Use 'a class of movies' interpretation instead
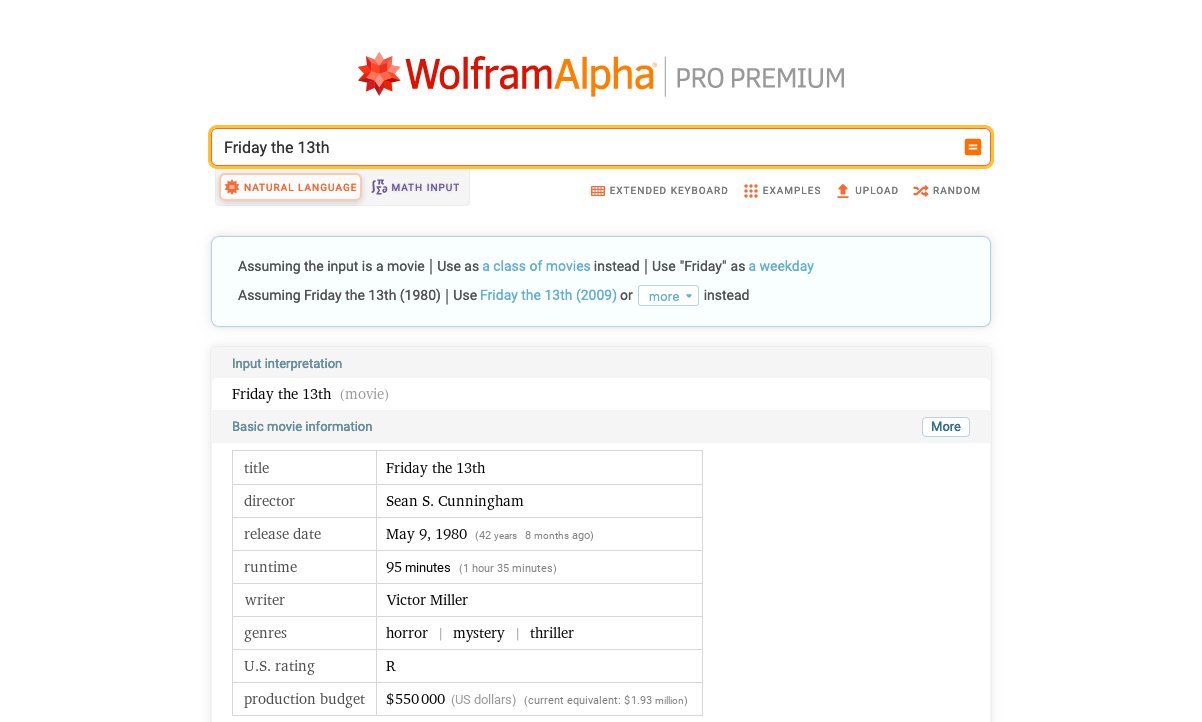The height and width of the screenshot is (722, 1202). tap(535, 266)
